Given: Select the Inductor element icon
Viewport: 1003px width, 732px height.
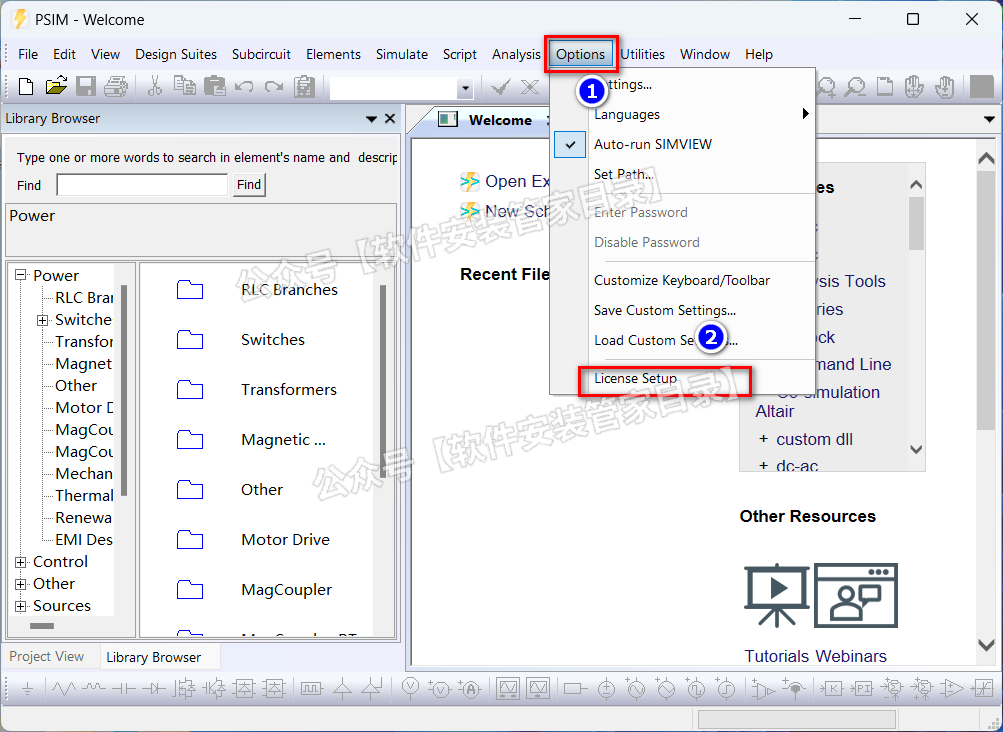Looking at the screenshot, I should (x=95, y=689).
